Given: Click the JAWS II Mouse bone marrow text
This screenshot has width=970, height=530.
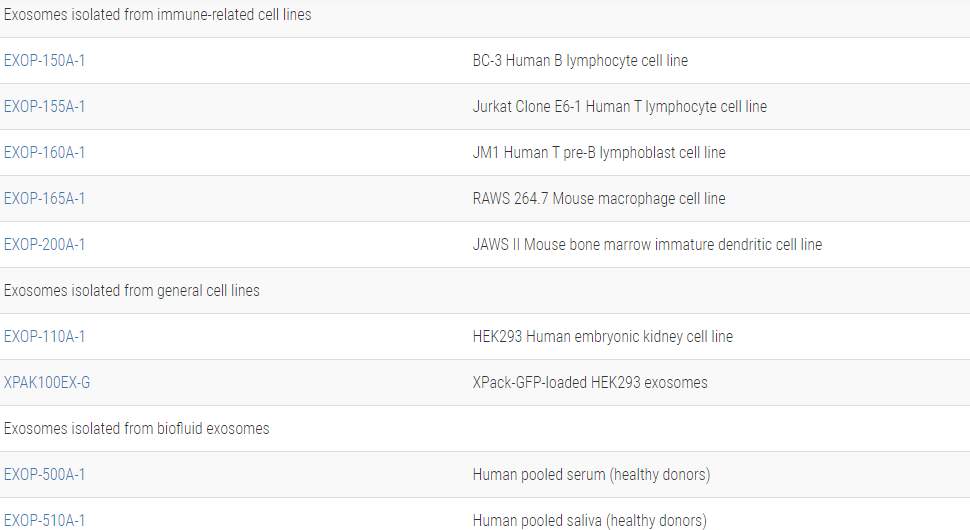Looking at the screenshot, I should 647,245.
